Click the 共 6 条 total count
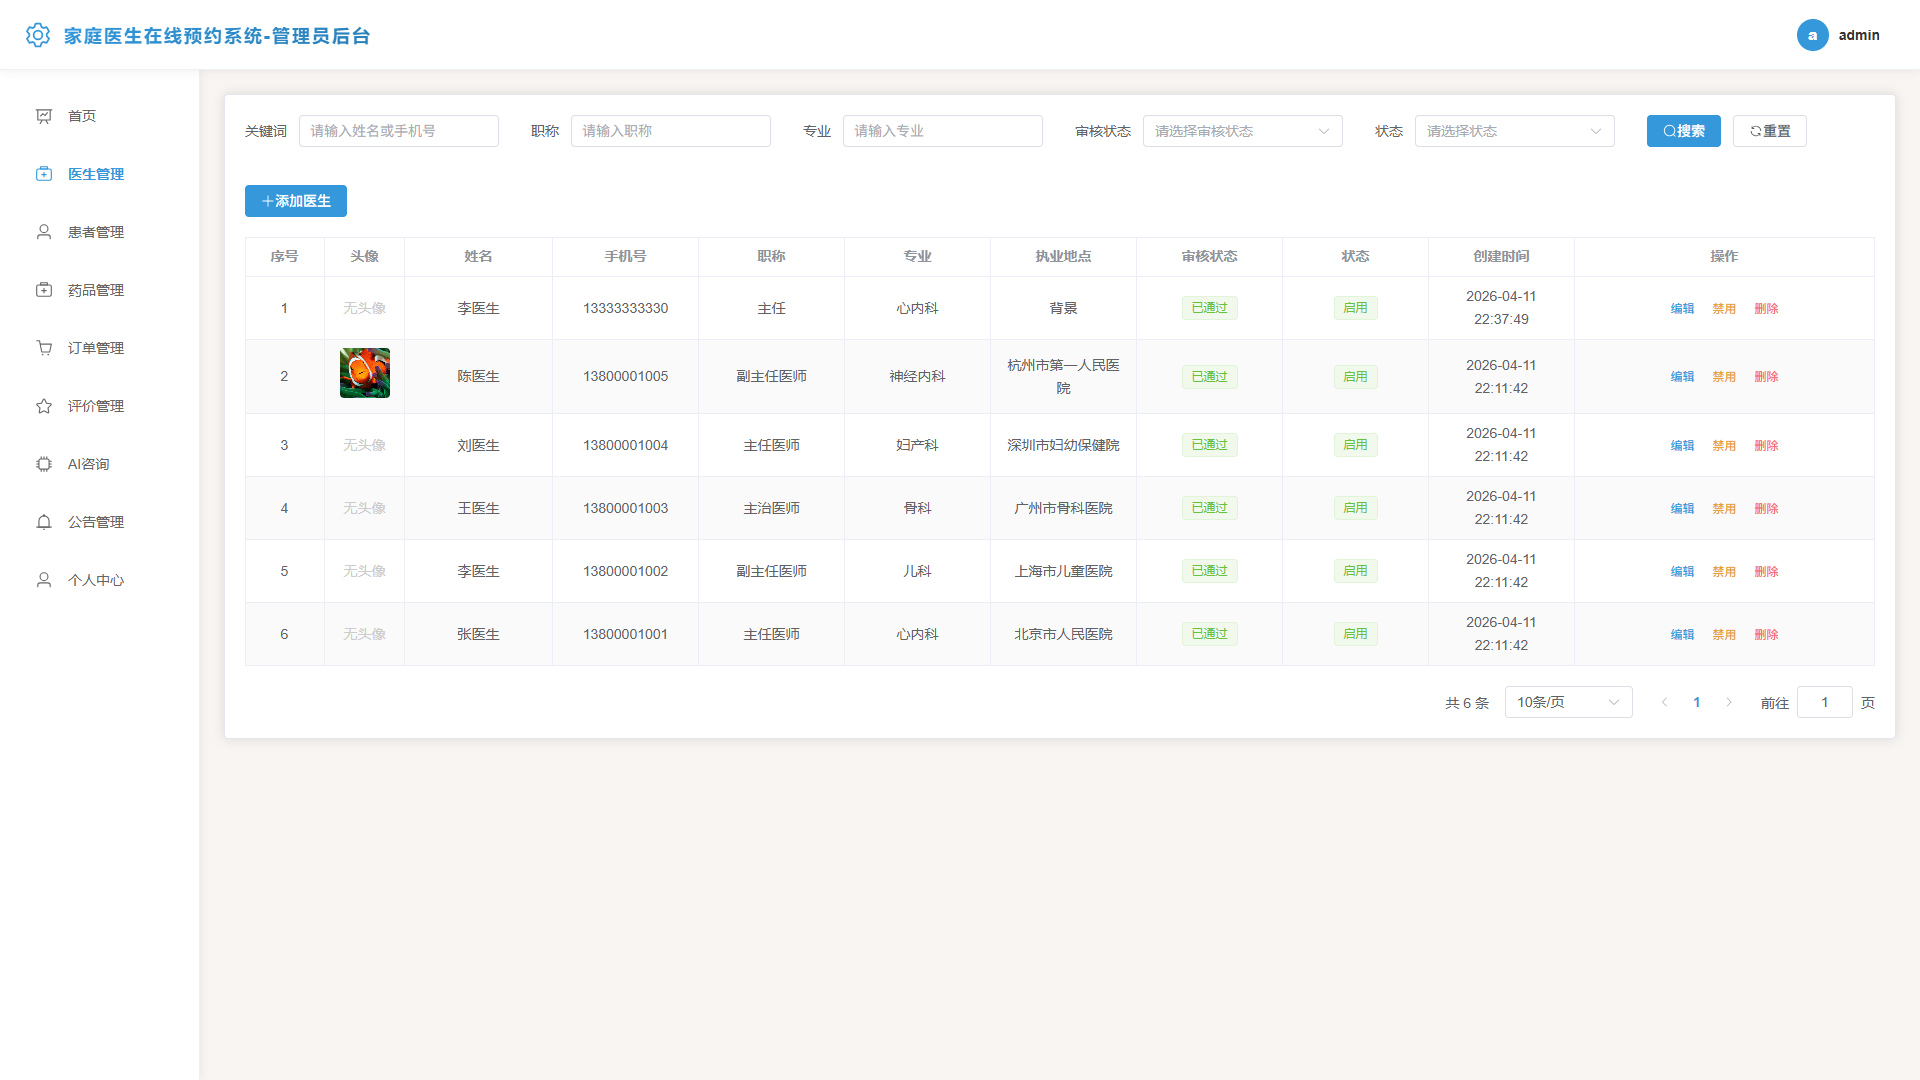 (1466, 703)
